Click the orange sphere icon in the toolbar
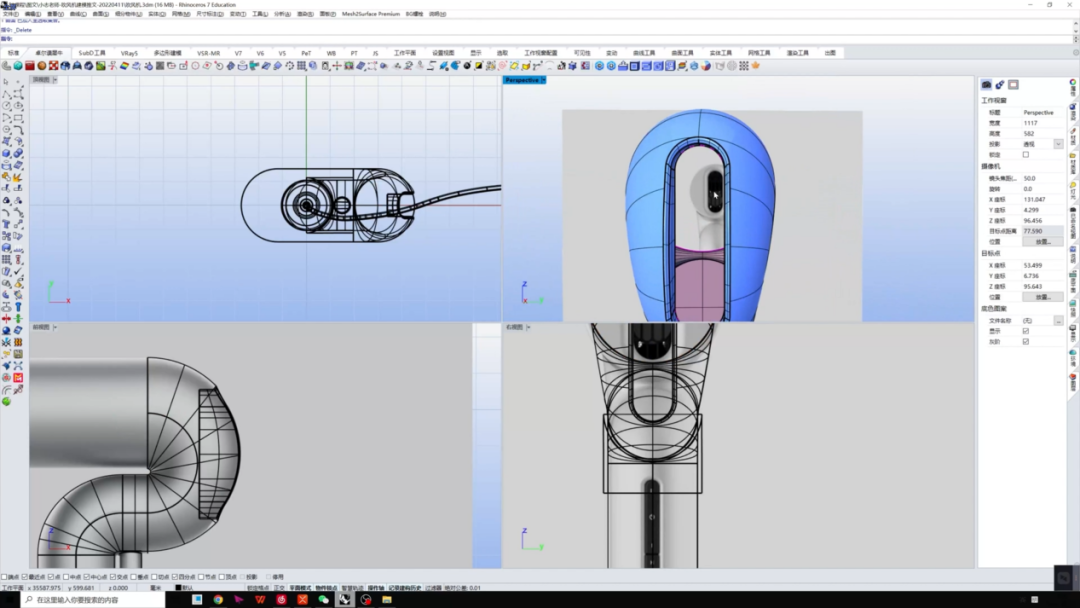Image resolution: width=1080 pixels, height=608 pixels. coord(41,66)
